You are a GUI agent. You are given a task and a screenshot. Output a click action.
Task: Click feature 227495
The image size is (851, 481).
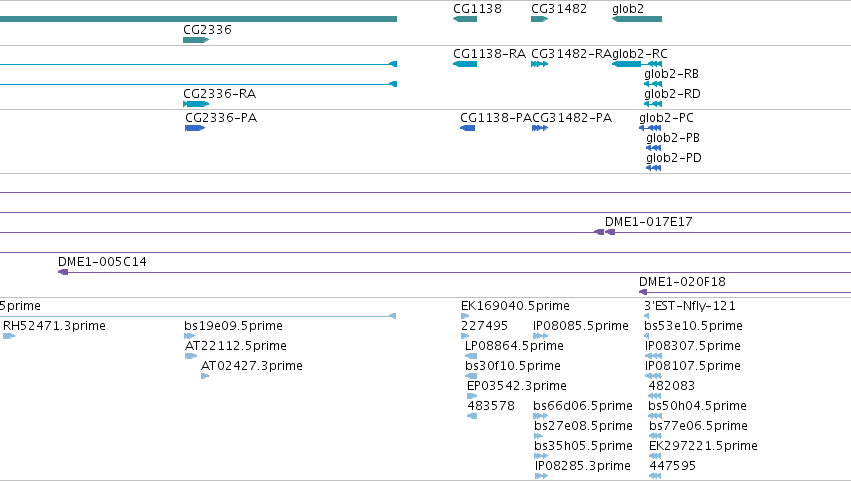tap(465, 336)
